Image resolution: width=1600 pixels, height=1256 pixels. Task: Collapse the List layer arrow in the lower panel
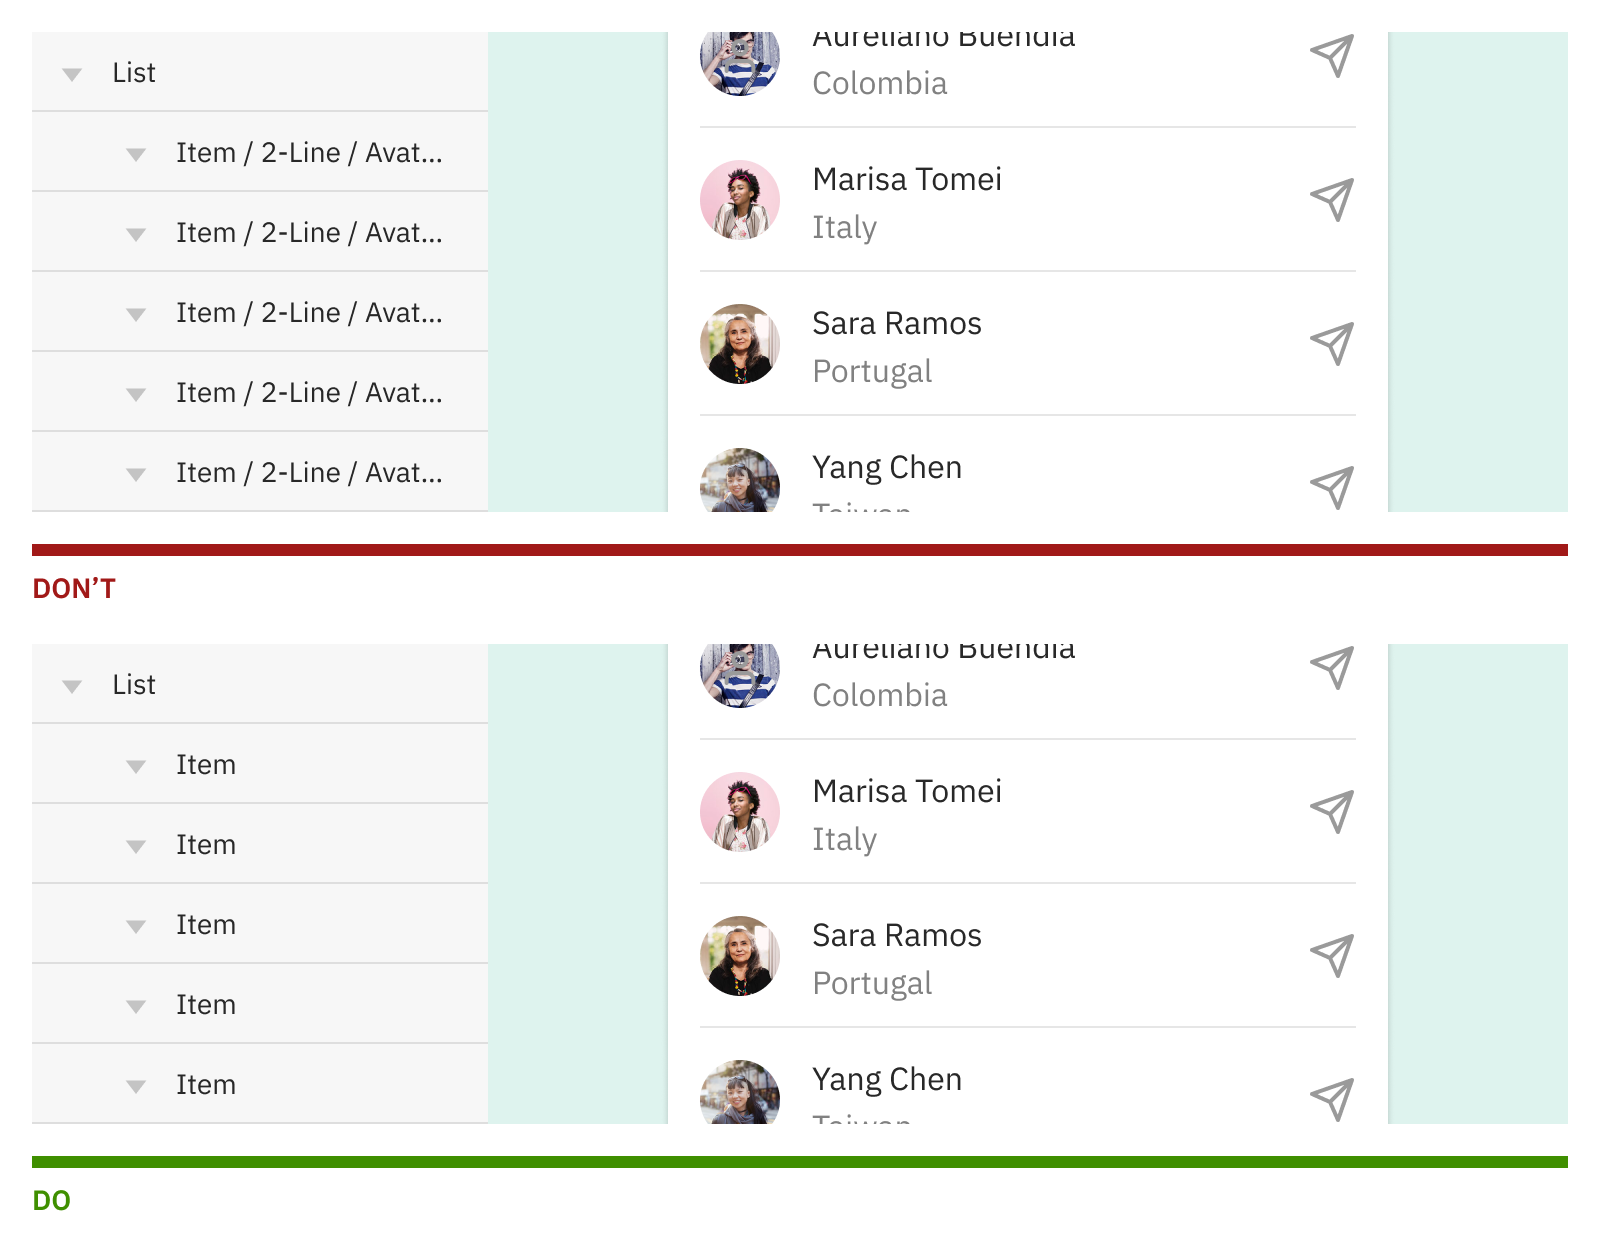72,686
